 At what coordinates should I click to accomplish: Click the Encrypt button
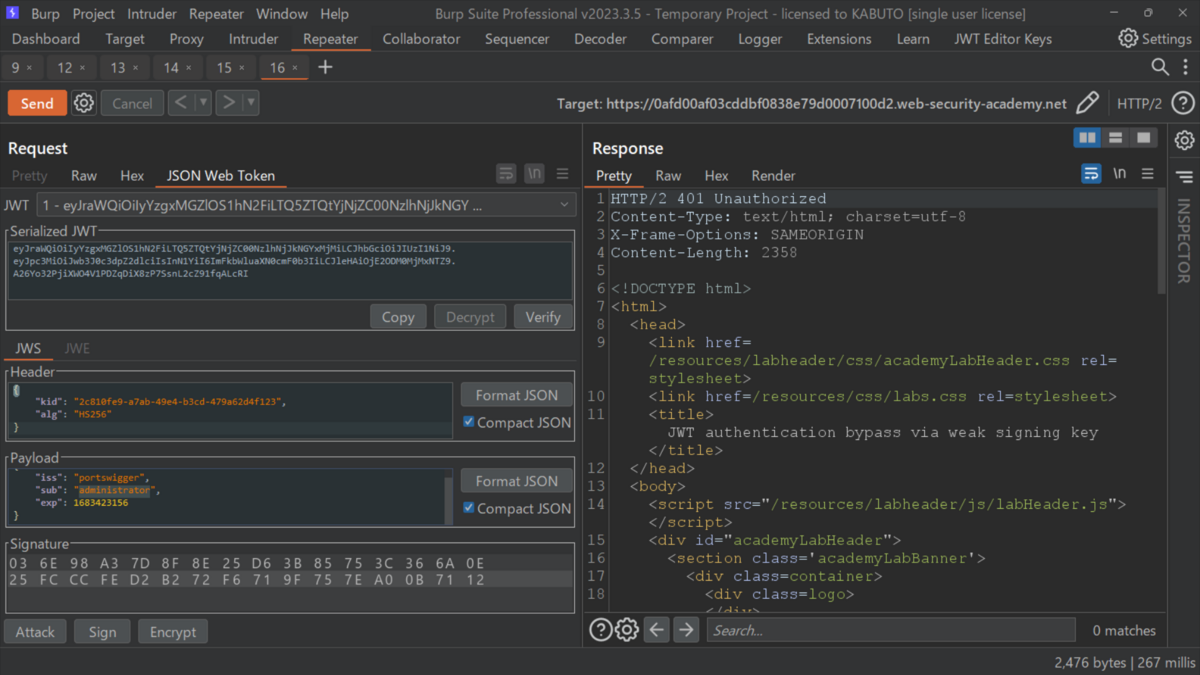pos(173,632)
